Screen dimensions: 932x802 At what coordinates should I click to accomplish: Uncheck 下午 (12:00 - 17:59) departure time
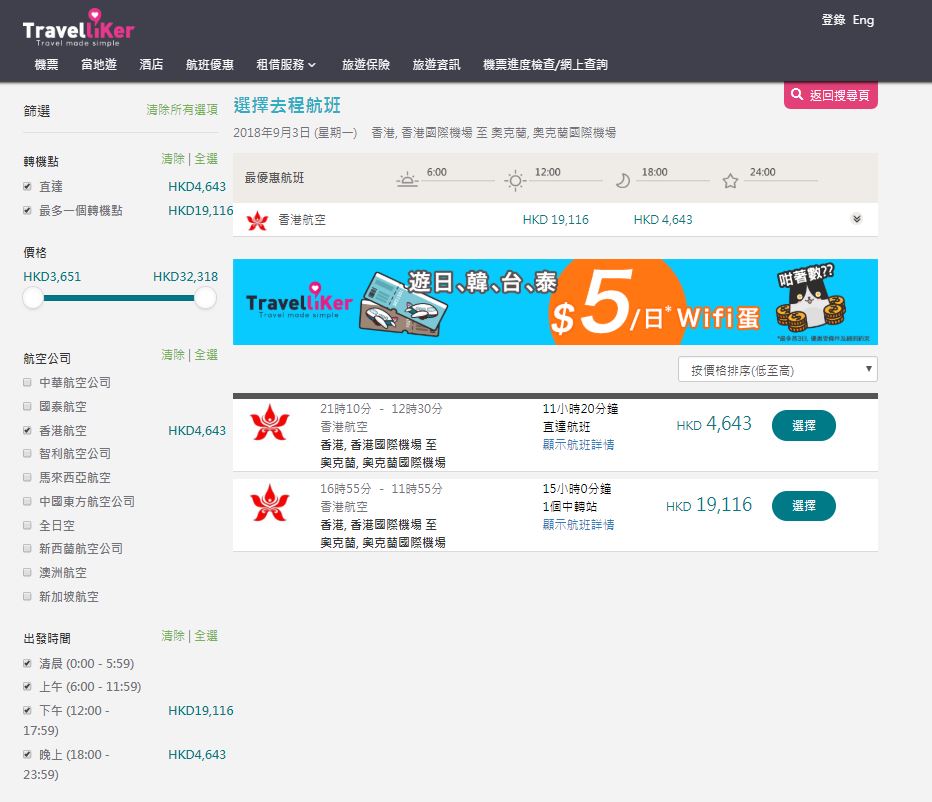pos(27,710)
